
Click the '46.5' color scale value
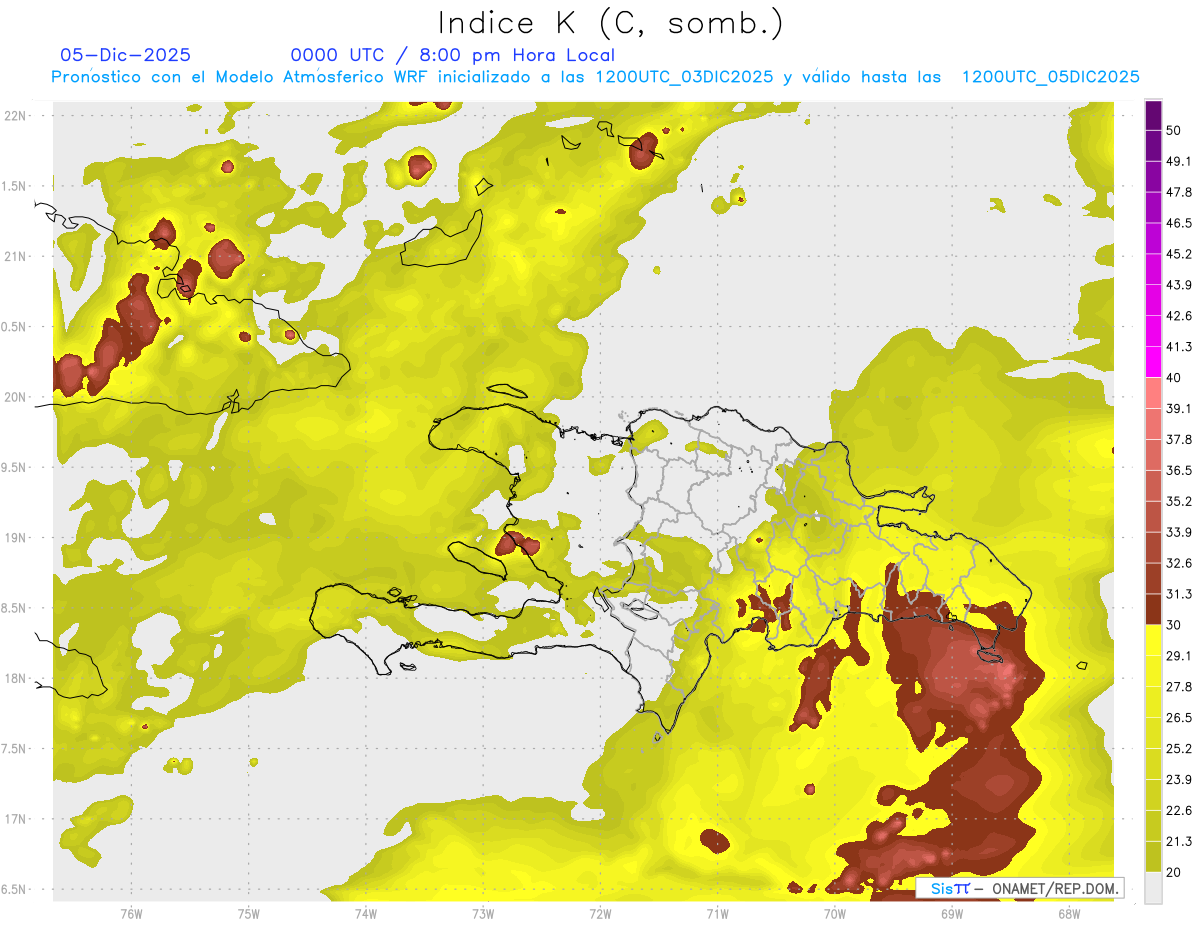pyautogui.click(x=1179, y=223)
